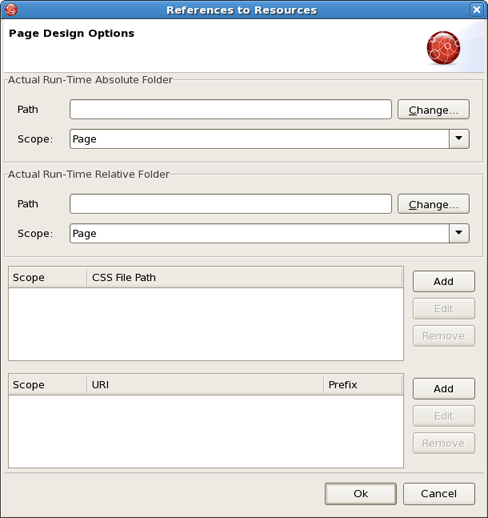Click Scope column header in CSS table

[x=48, y=277]
